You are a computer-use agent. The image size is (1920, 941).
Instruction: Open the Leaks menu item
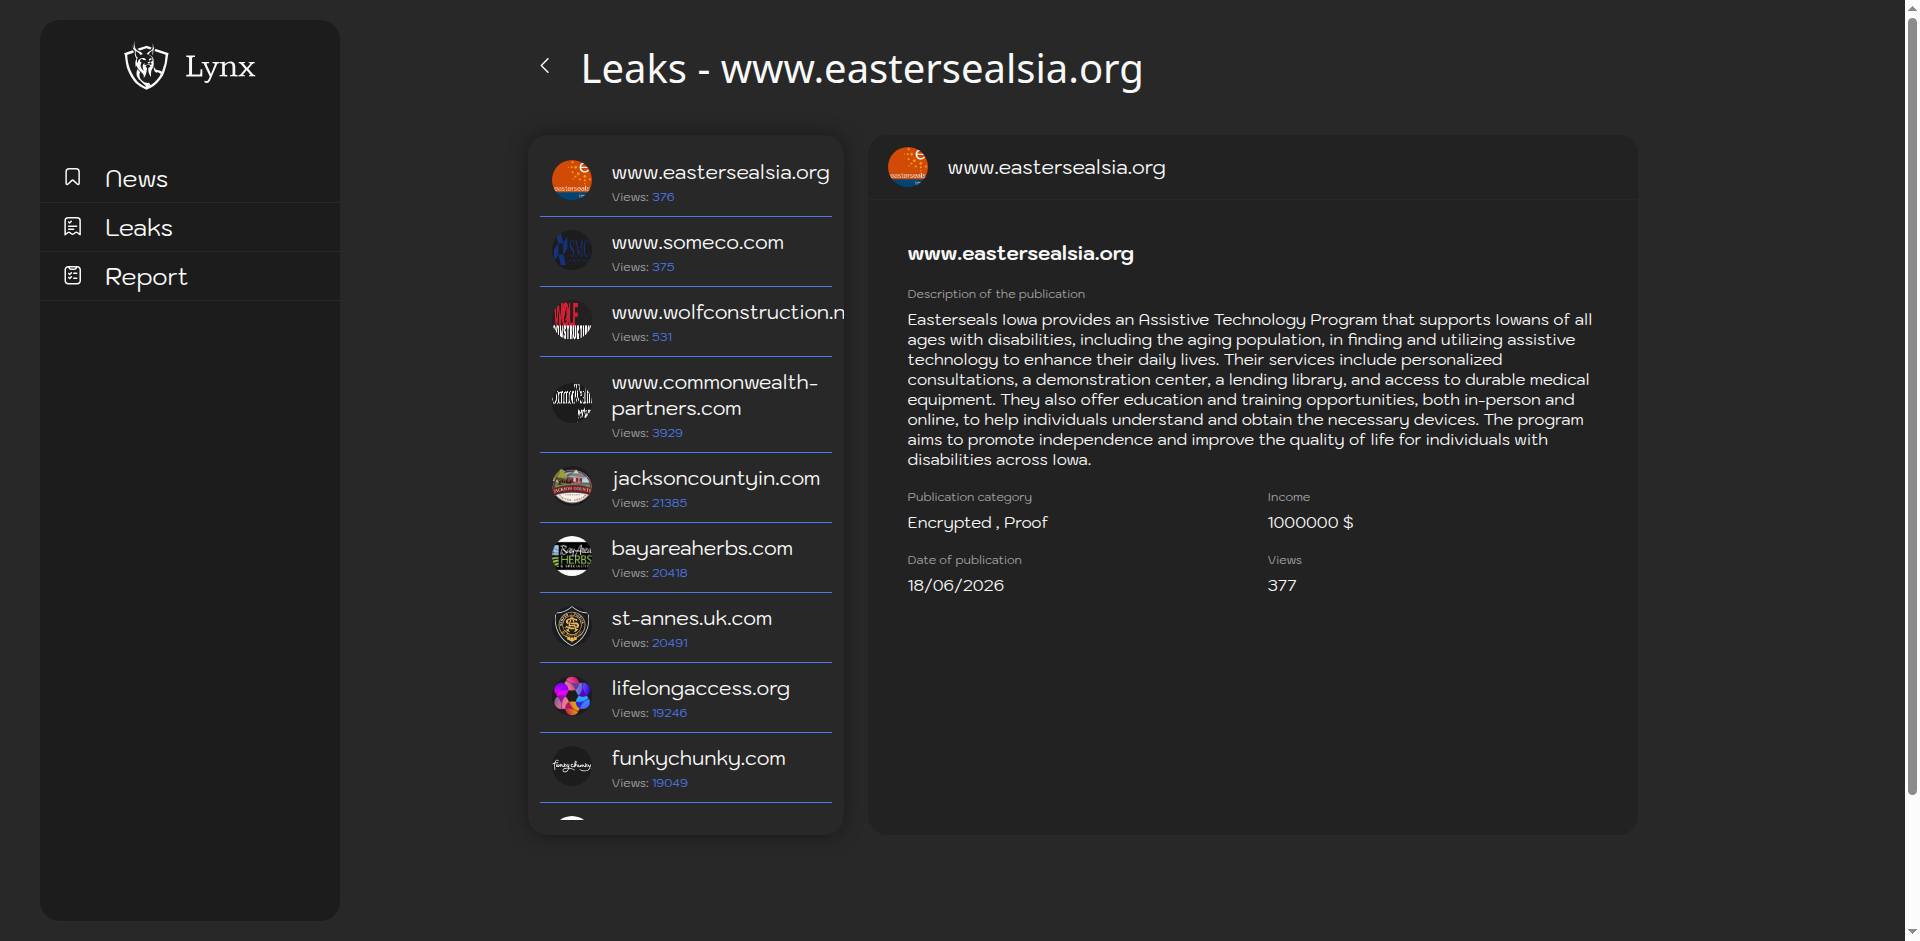tap(190, 227)
